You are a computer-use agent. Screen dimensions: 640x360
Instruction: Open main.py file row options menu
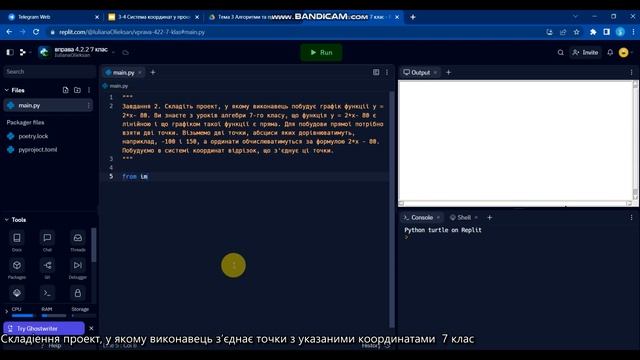tap(88, 105)
